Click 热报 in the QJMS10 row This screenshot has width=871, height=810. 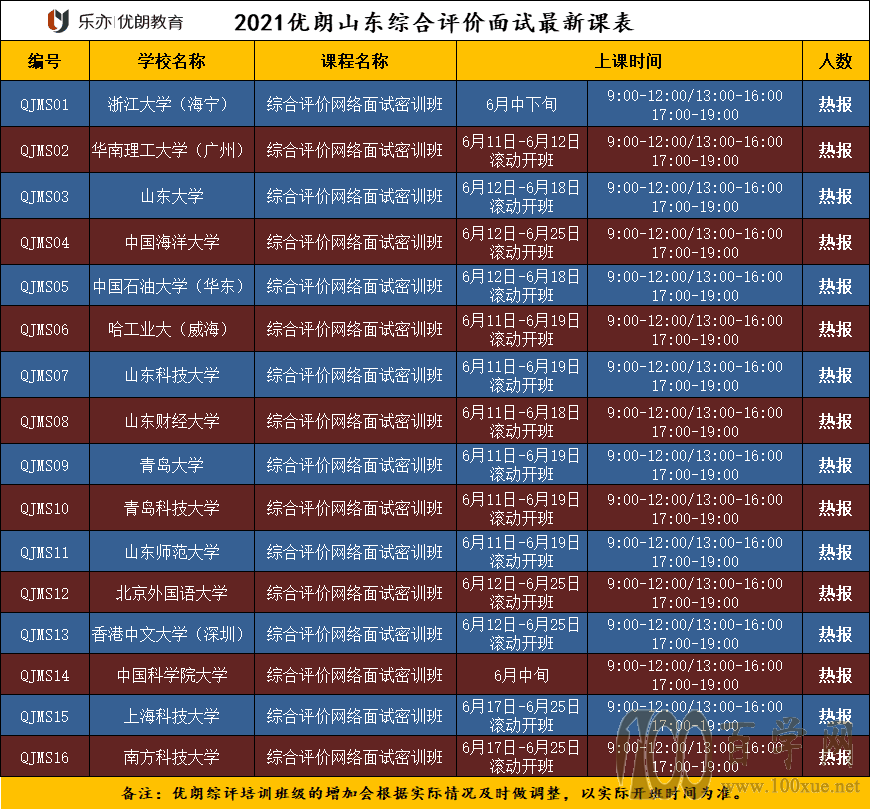point(835,509)
